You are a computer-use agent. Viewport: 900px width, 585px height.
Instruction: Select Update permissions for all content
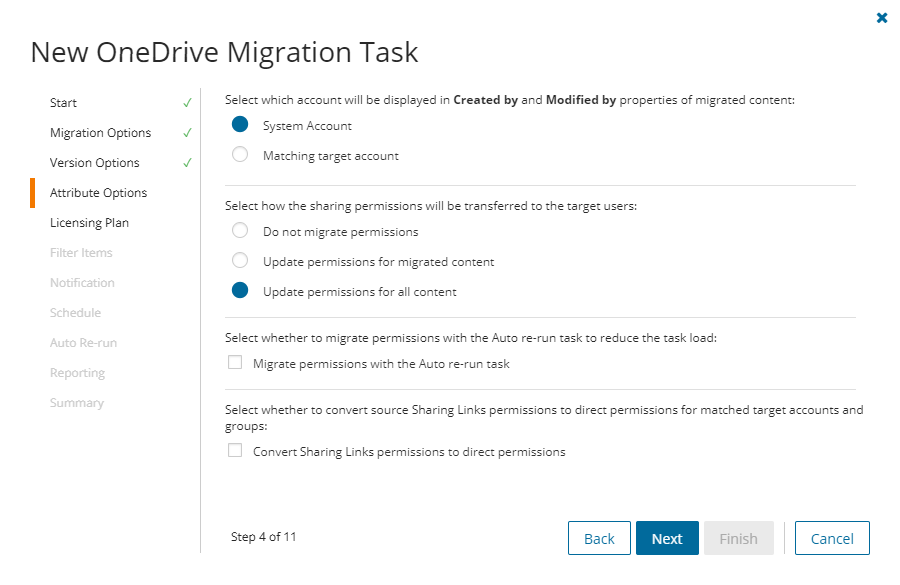click(239, 290)
